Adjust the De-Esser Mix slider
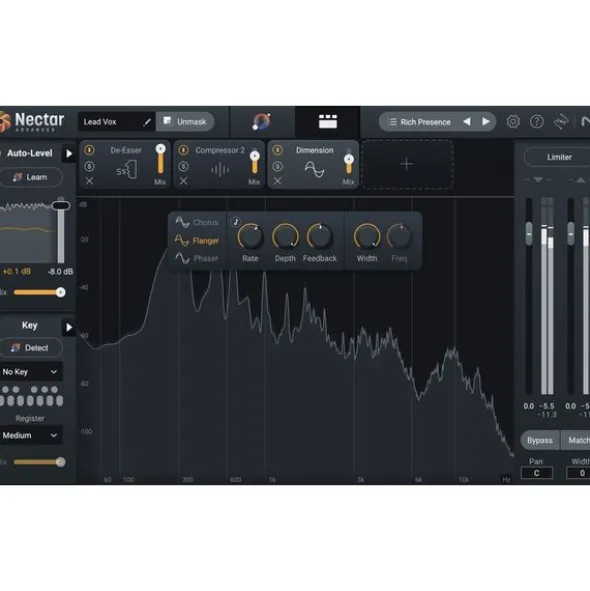590x591 pixels. (x=161, y=159)
